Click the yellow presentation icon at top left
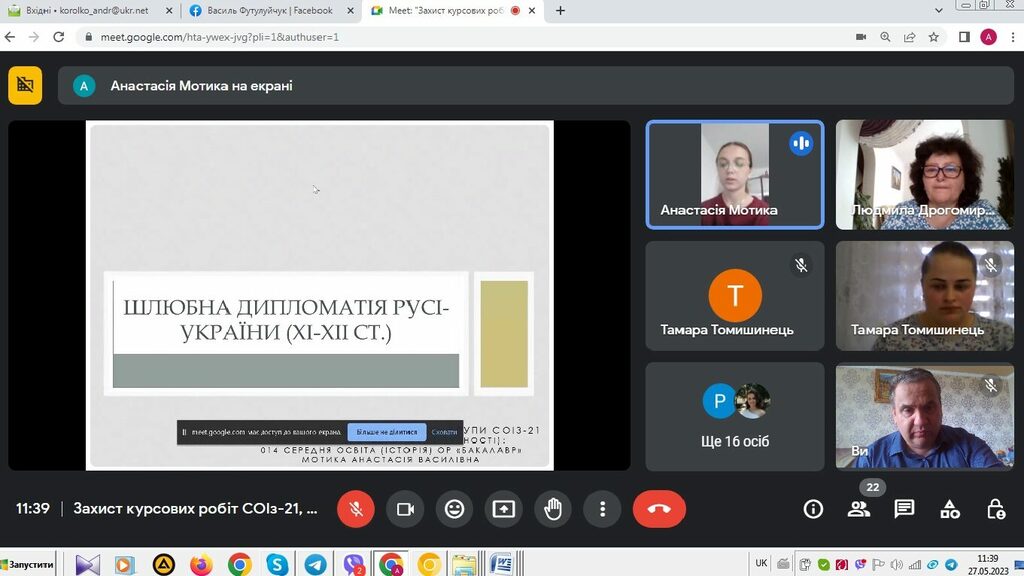1024x576 pixels. pyautogui.click(x=25, y=86)
